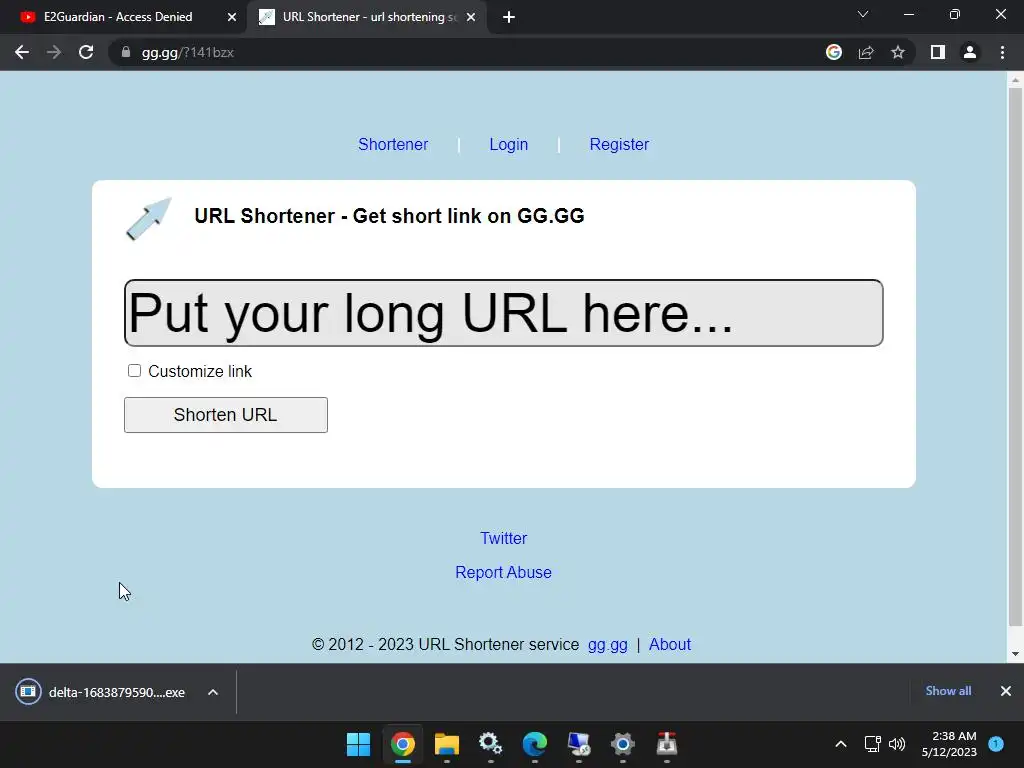Image resolution: width=1024 pixels, height=768 pixels.
Task: Open the Chrome profile menu
Action: point(970,52)
